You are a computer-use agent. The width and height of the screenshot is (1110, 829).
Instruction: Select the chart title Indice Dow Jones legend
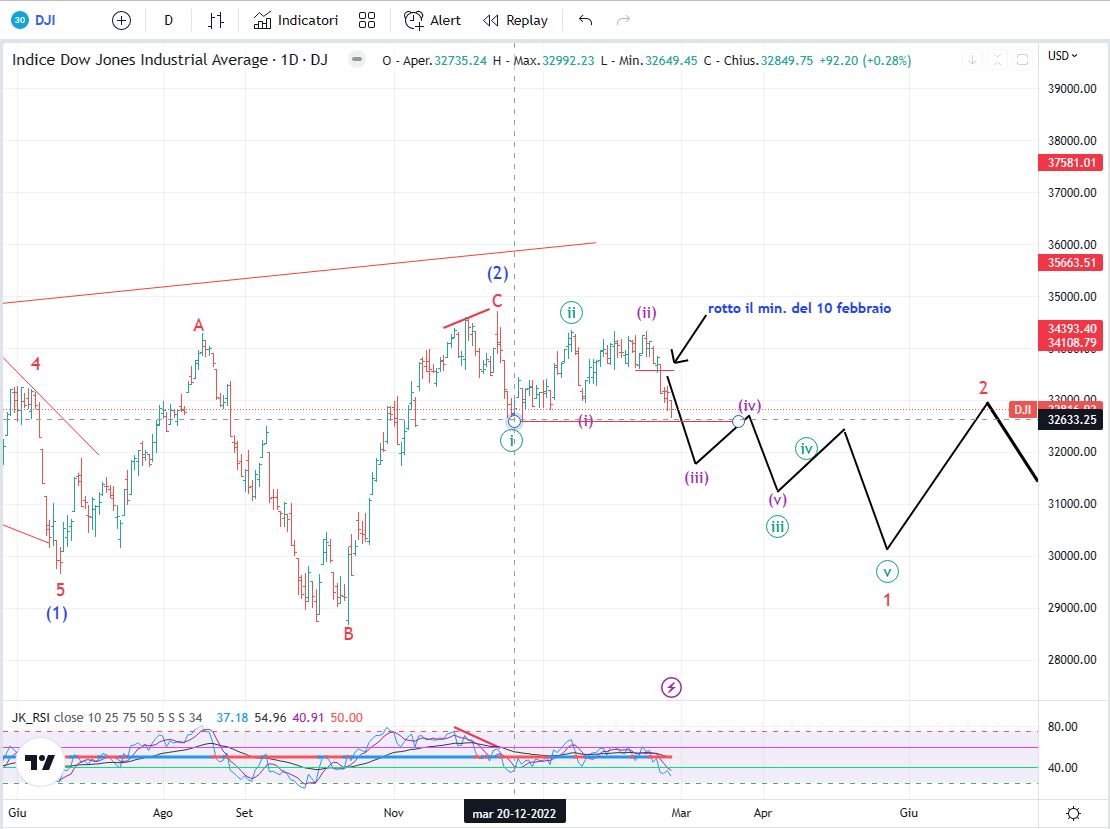point(170,59)
